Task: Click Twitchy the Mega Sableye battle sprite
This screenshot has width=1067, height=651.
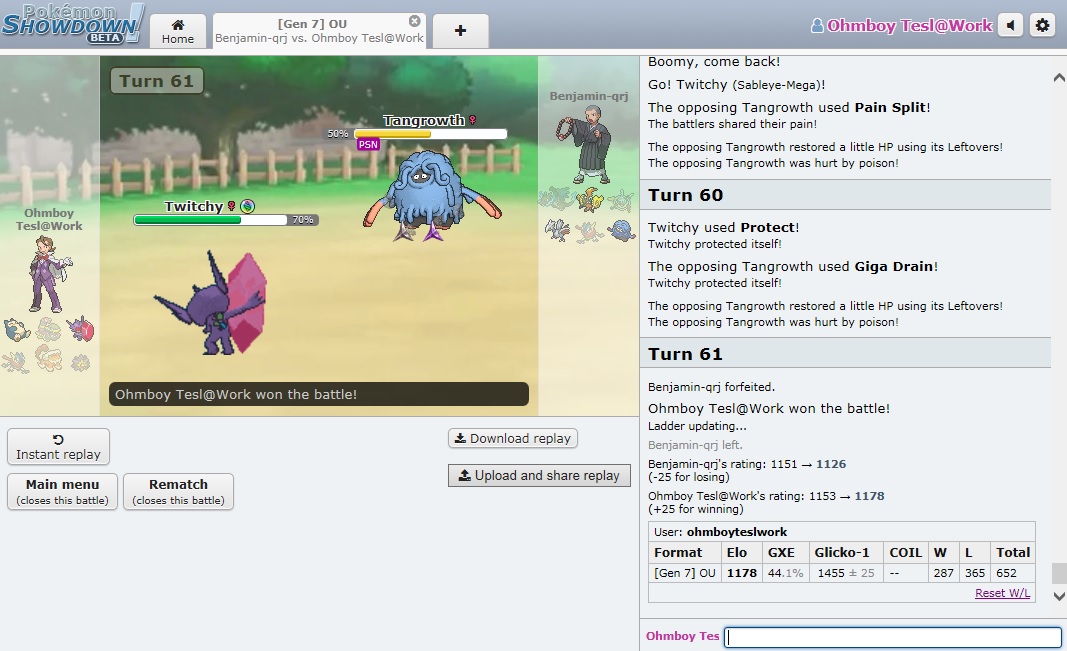Action: pos(212,303)
